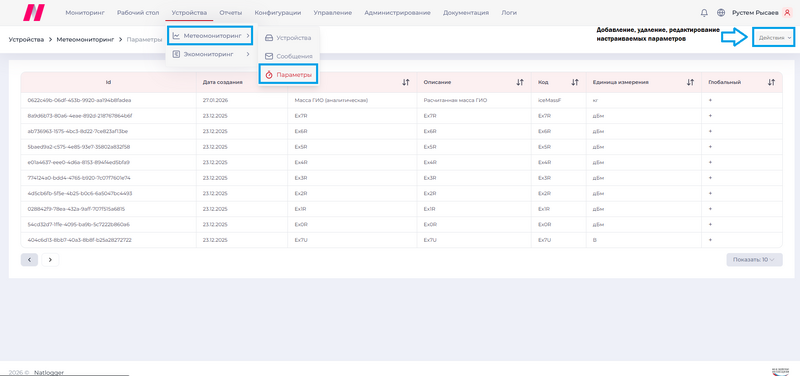Image resolution: width=800 pixels, height=376 pixels.
Task: Expand the Экомониторинг submenu
Action: (x=210, y=54)
